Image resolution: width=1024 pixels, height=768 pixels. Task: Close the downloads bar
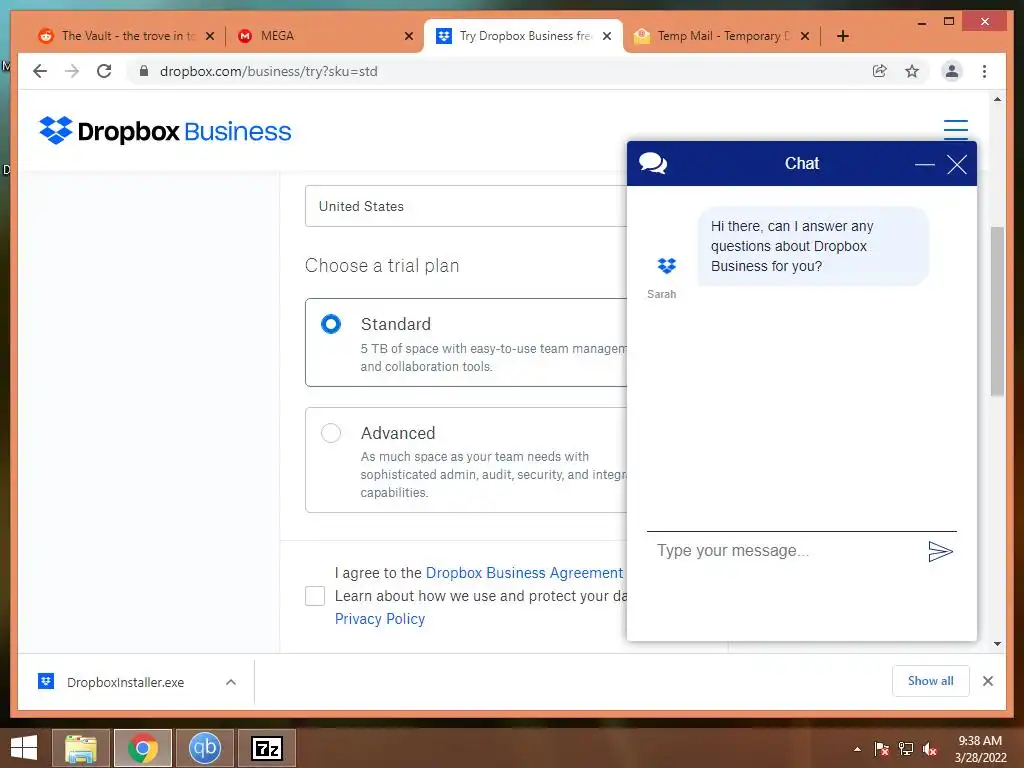click(987, 681)
